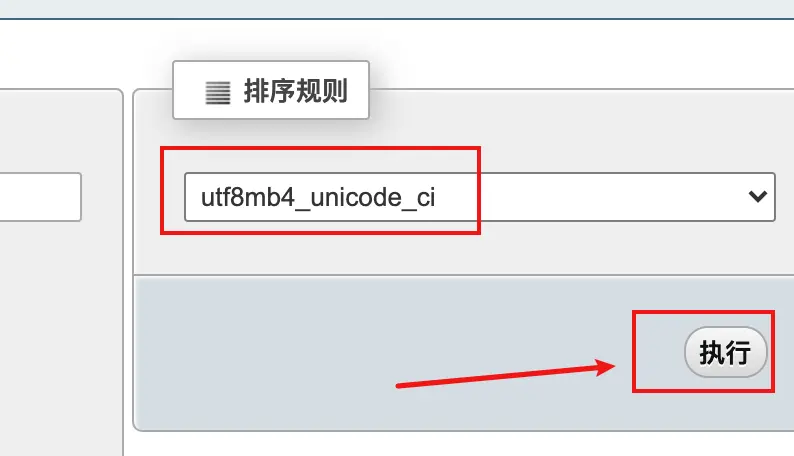Click the red arrow pointing toward 执行

pyautogui.click(x=505, y=374)
